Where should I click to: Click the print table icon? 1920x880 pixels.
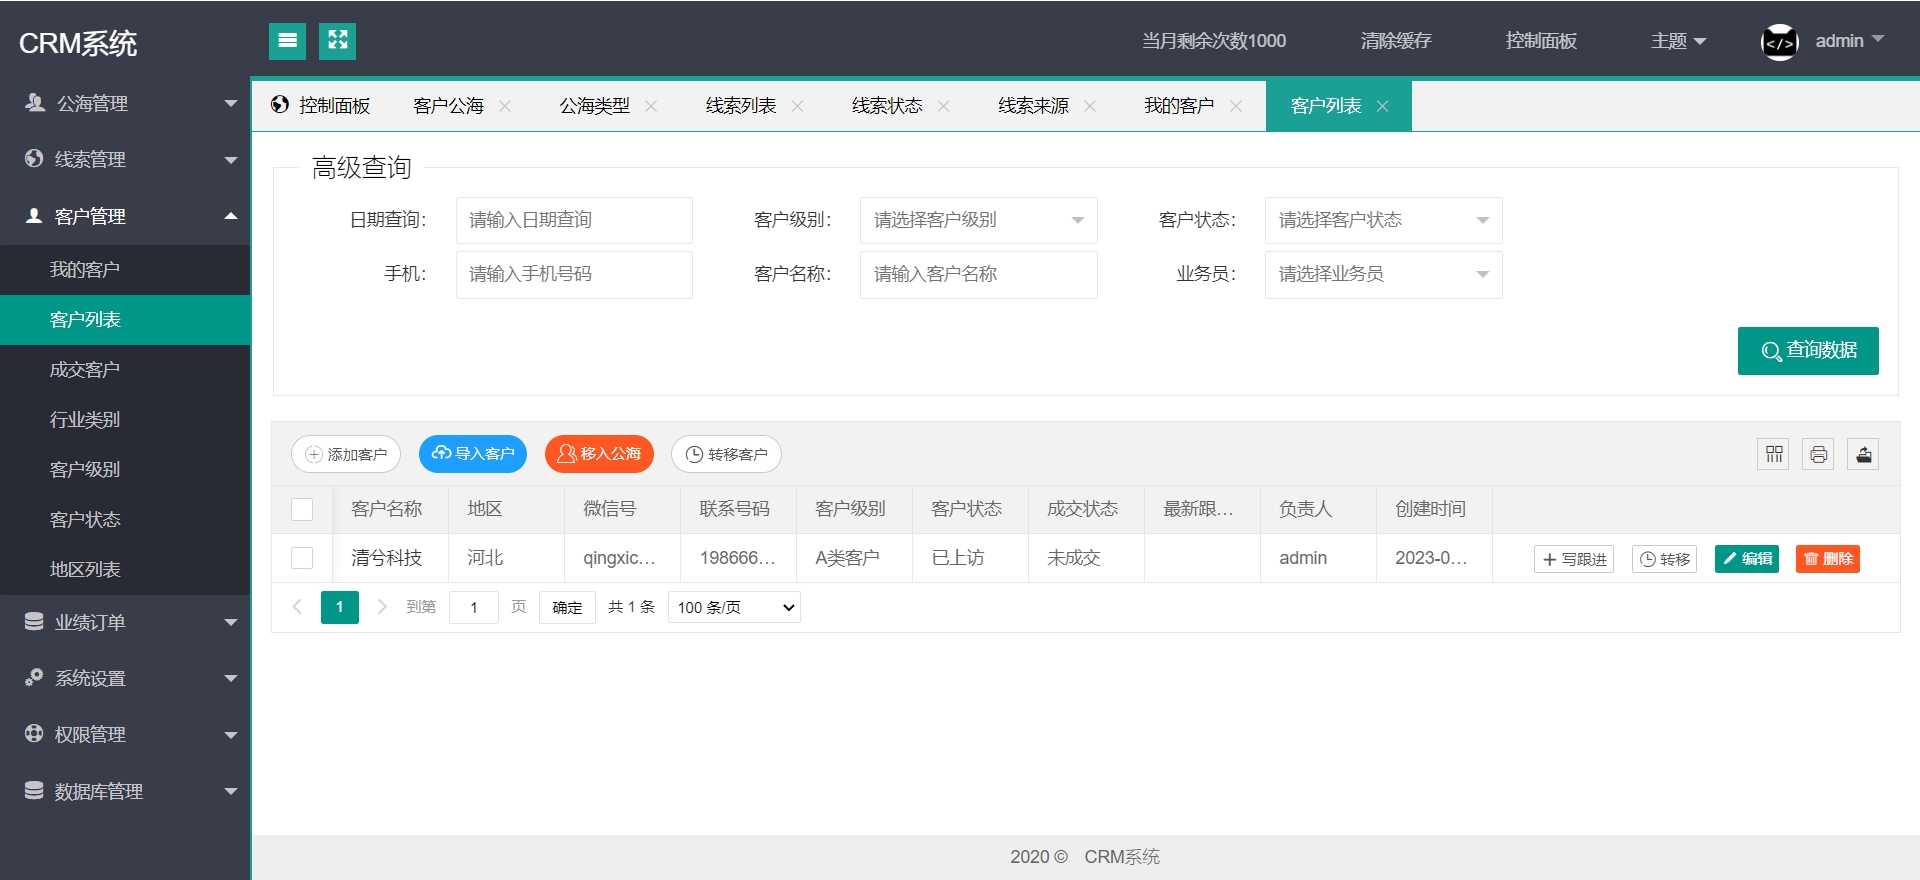tap(1818, 454)
